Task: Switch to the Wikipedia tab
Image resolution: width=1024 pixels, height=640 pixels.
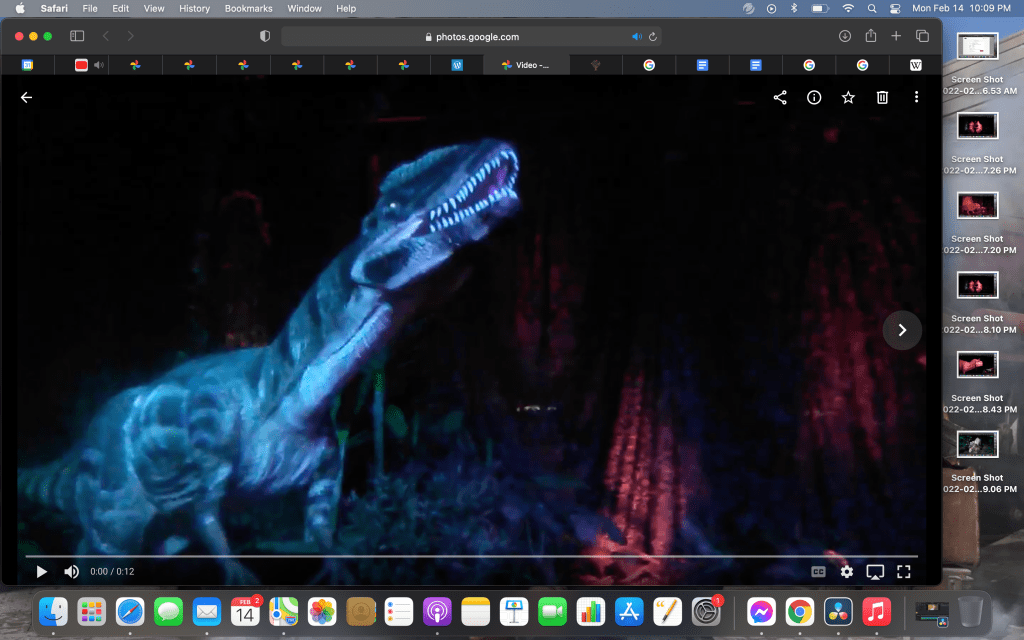Action: 916,65
